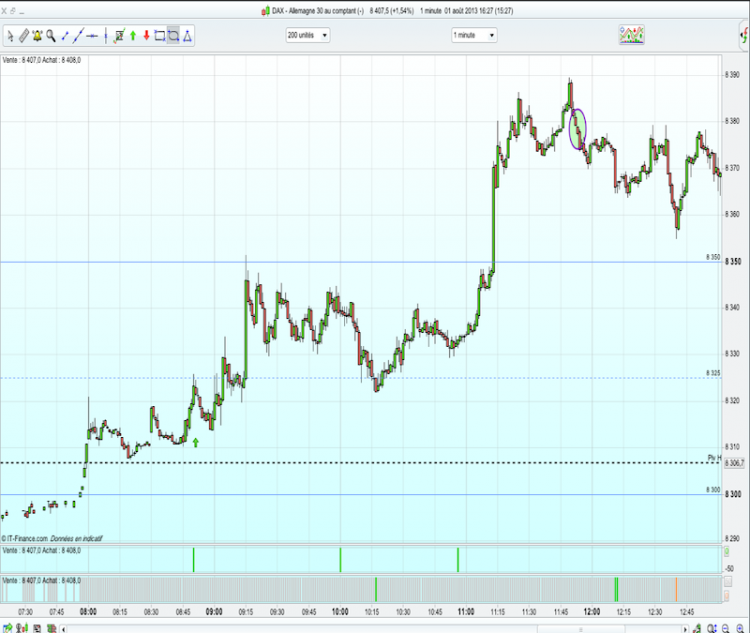Activate the magnifying glass zoom tool

pyautogui.click(x=51, y=35)
